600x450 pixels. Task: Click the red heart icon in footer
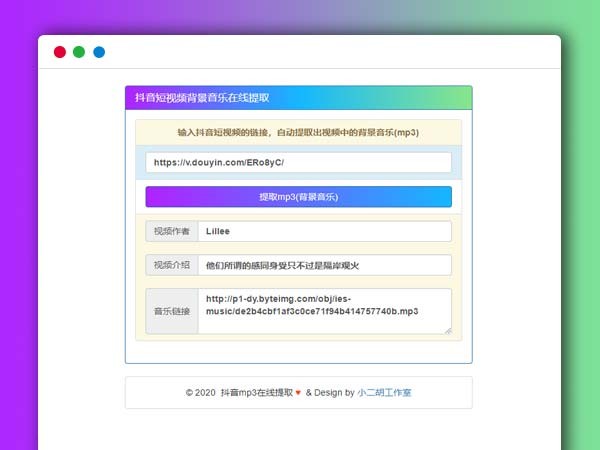point(299,393)
